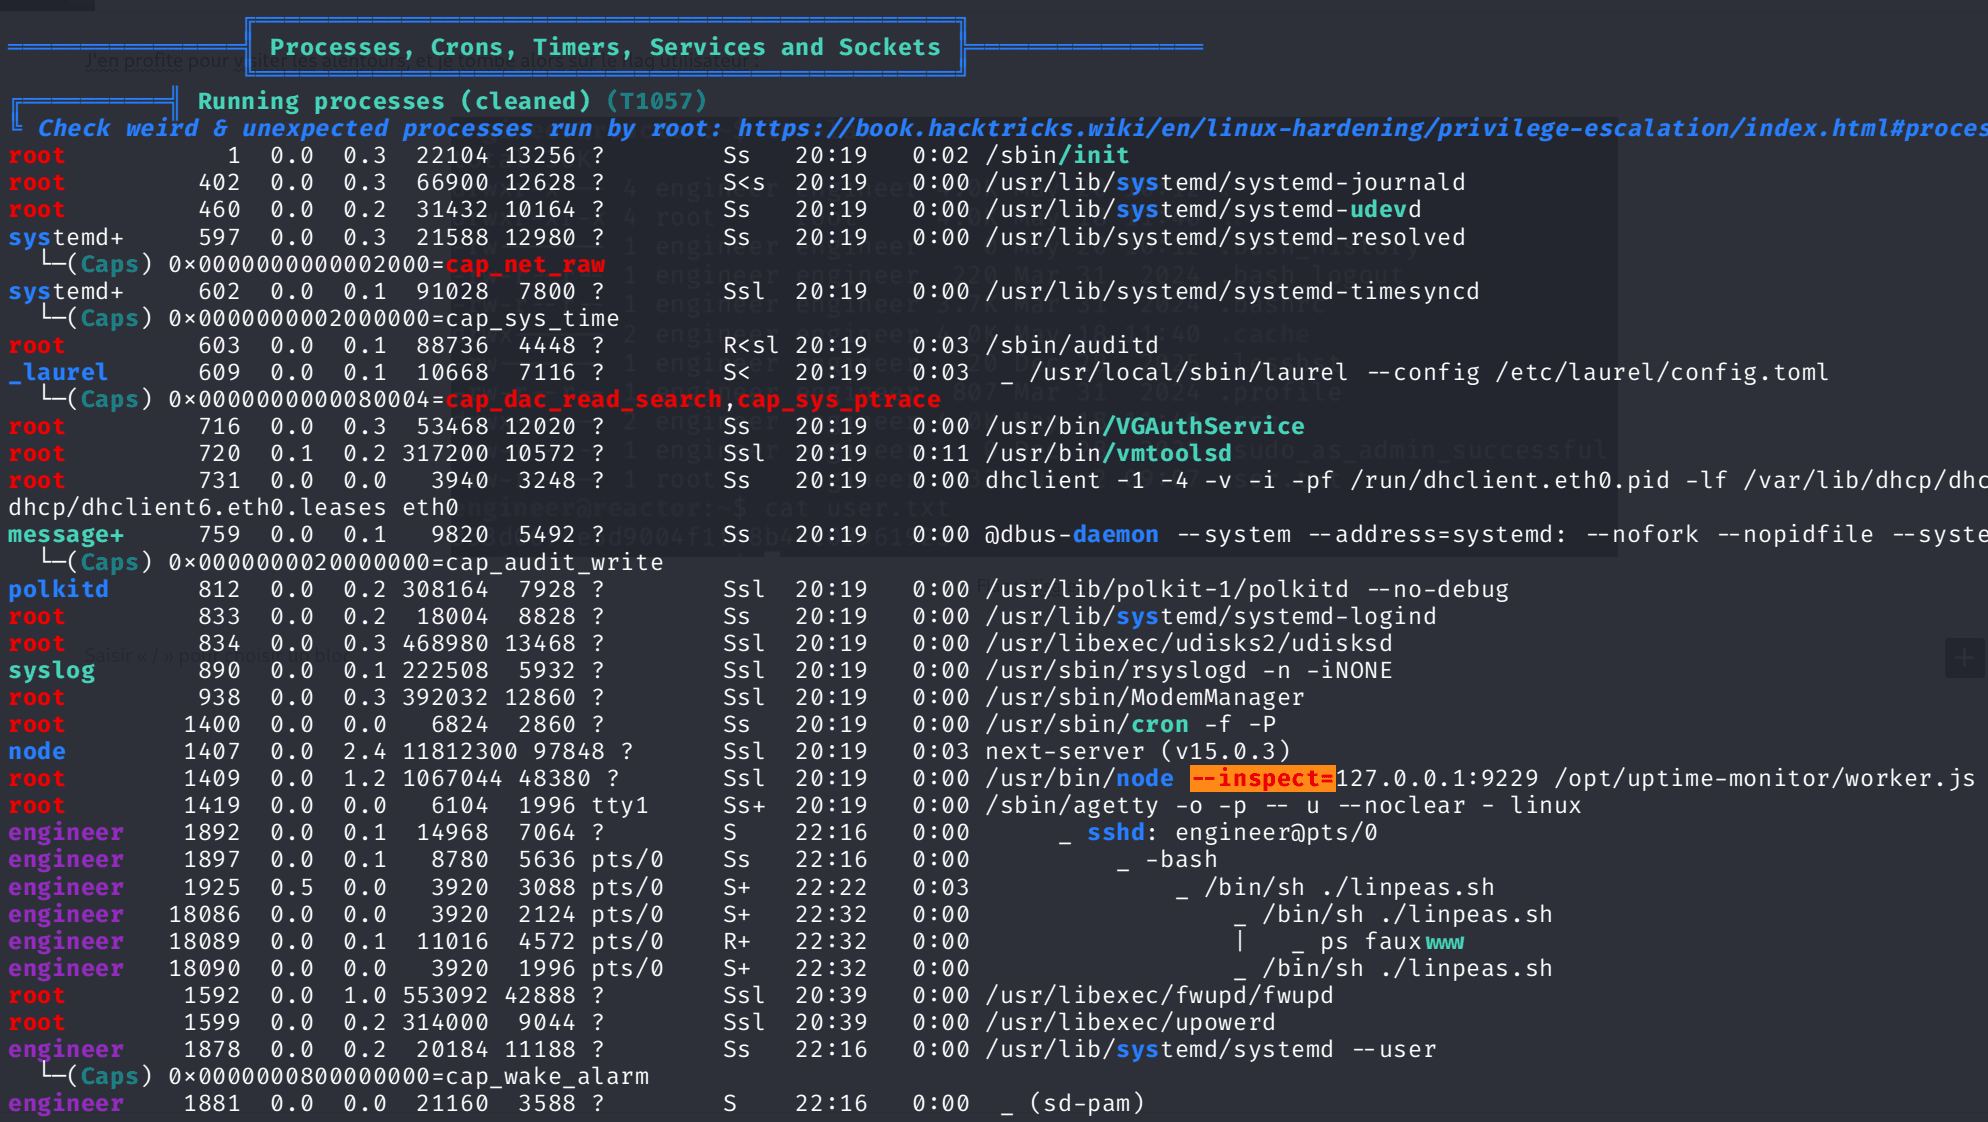Select the systemd-logind process path
1988x1122 pixels.
coord(1210,616)
